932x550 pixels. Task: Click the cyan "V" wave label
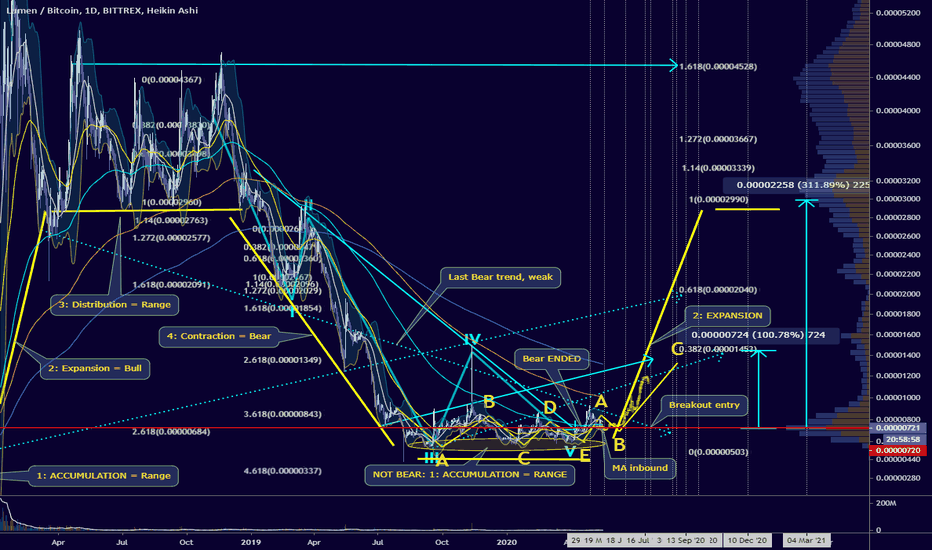point(569,452)
